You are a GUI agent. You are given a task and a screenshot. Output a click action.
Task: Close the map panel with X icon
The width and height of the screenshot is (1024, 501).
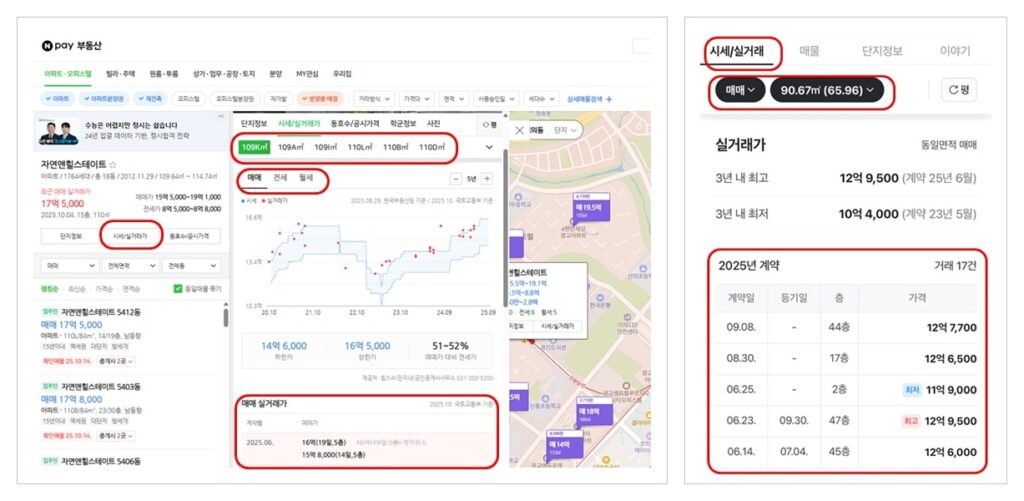tap(518, 131)
